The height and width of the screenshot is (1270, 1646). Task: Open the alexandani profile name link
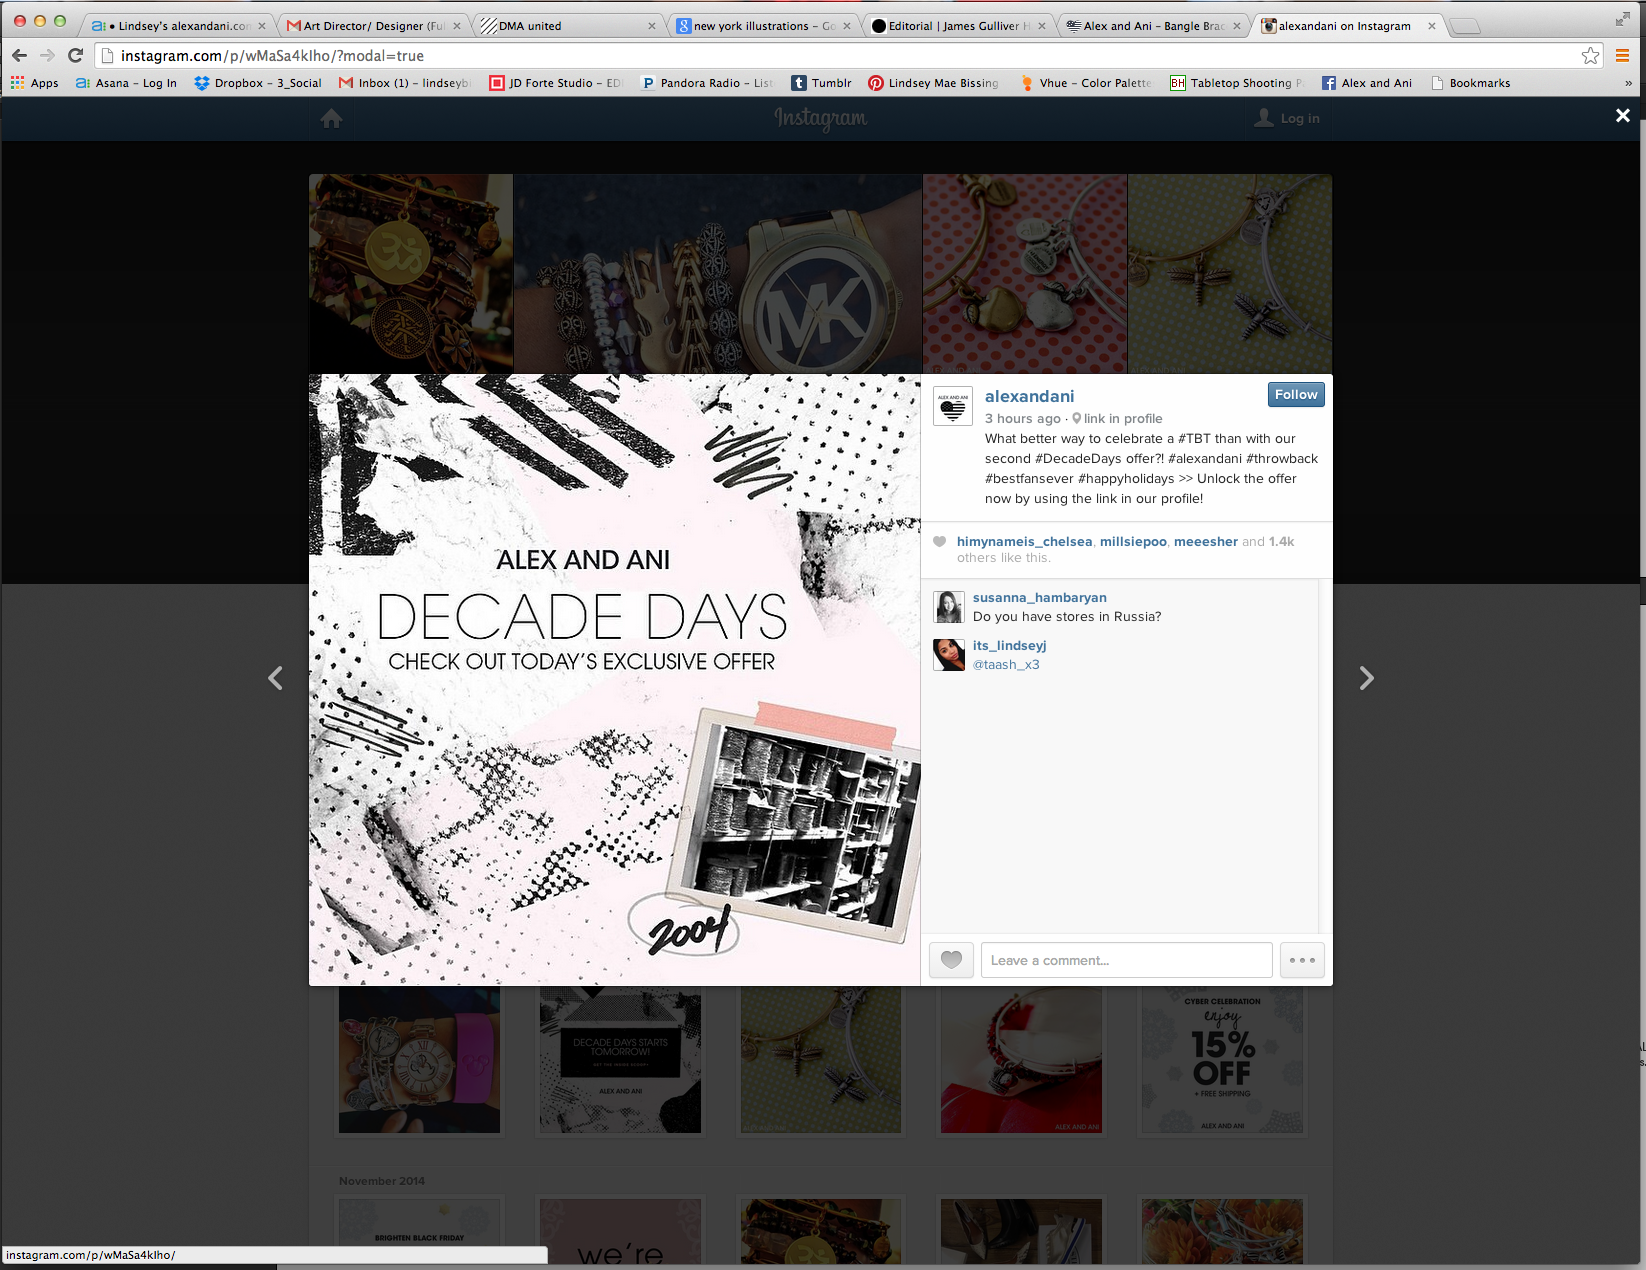(1029, 396)
